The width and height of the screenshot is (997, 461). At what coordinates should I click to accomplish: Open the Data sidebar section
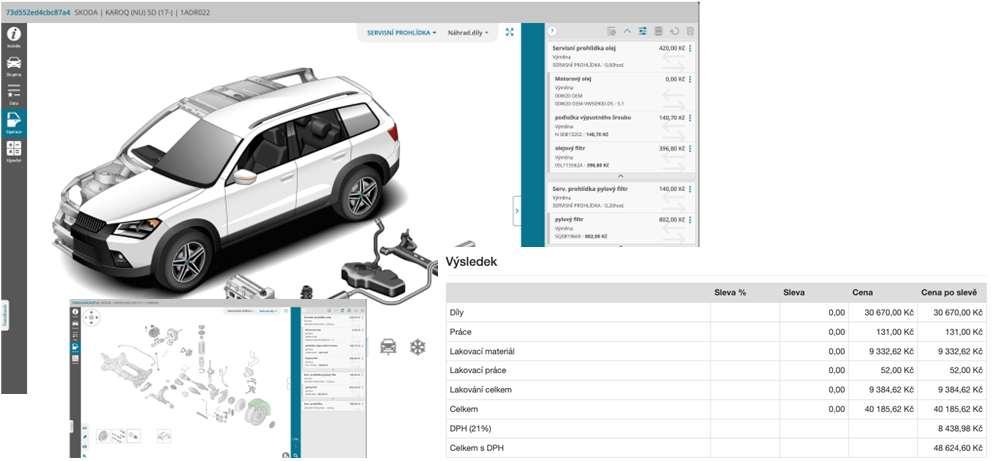[x=13, y=93]
